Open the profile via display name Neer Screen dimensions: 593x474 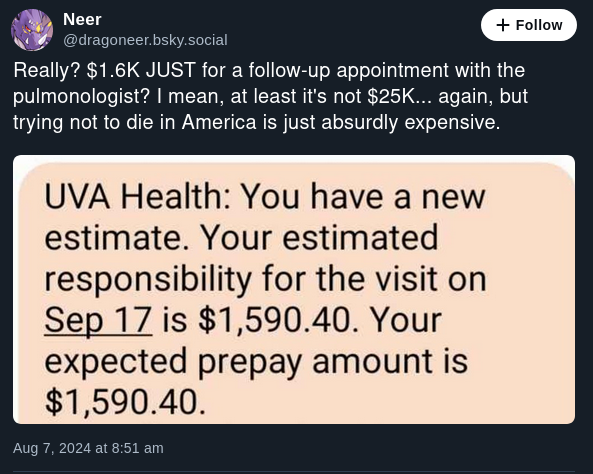tap(82, 19)
